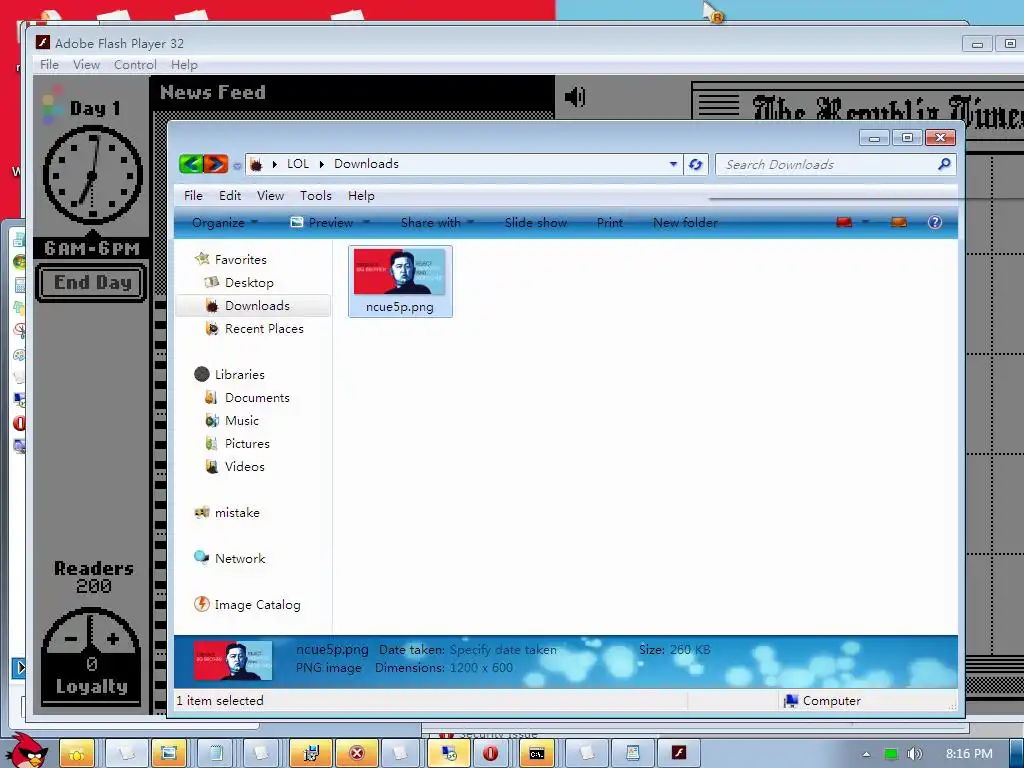Click Print in the Explorer toolbar
The height and width of the screenshot is (768, 1024).
point(610,223)
